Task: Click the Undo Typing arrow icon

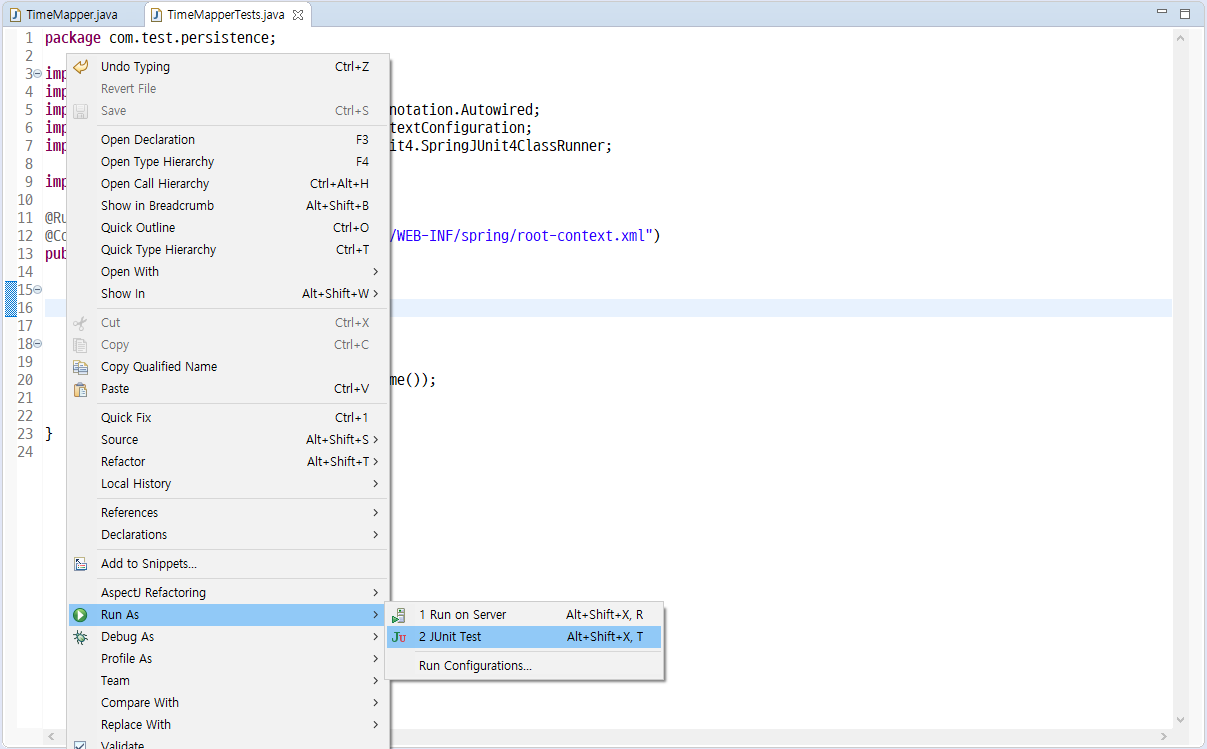Action: point(81,67)
